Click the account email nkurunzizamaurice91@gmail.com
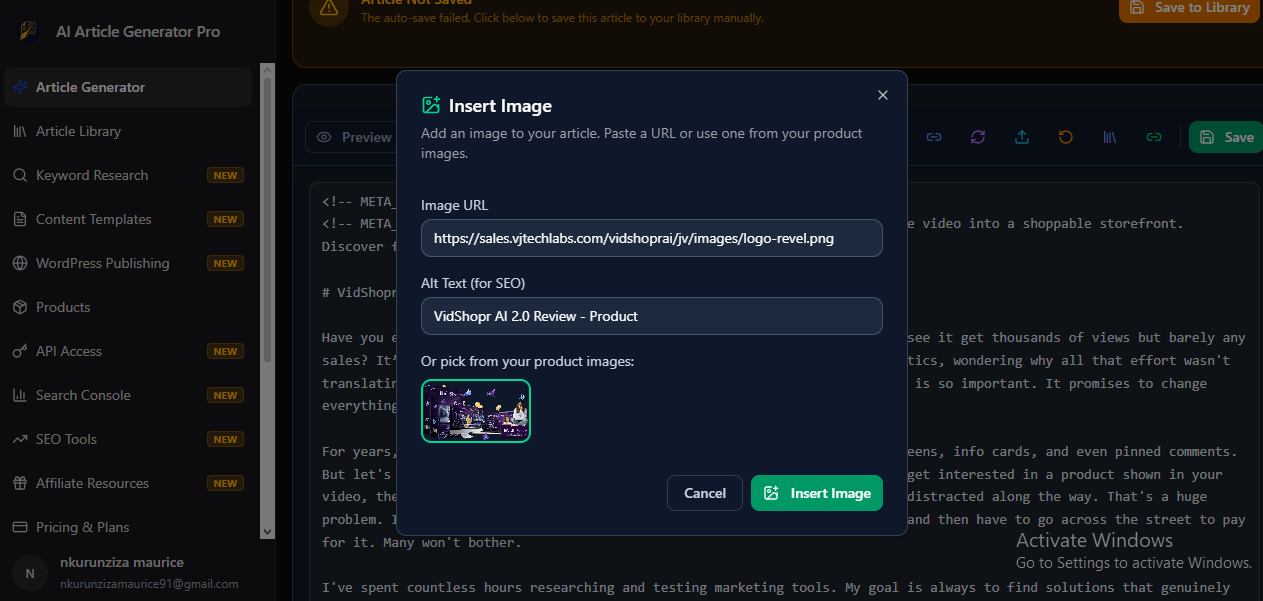This screenshot has height=601, width=1263. click(x=149, y=583)
